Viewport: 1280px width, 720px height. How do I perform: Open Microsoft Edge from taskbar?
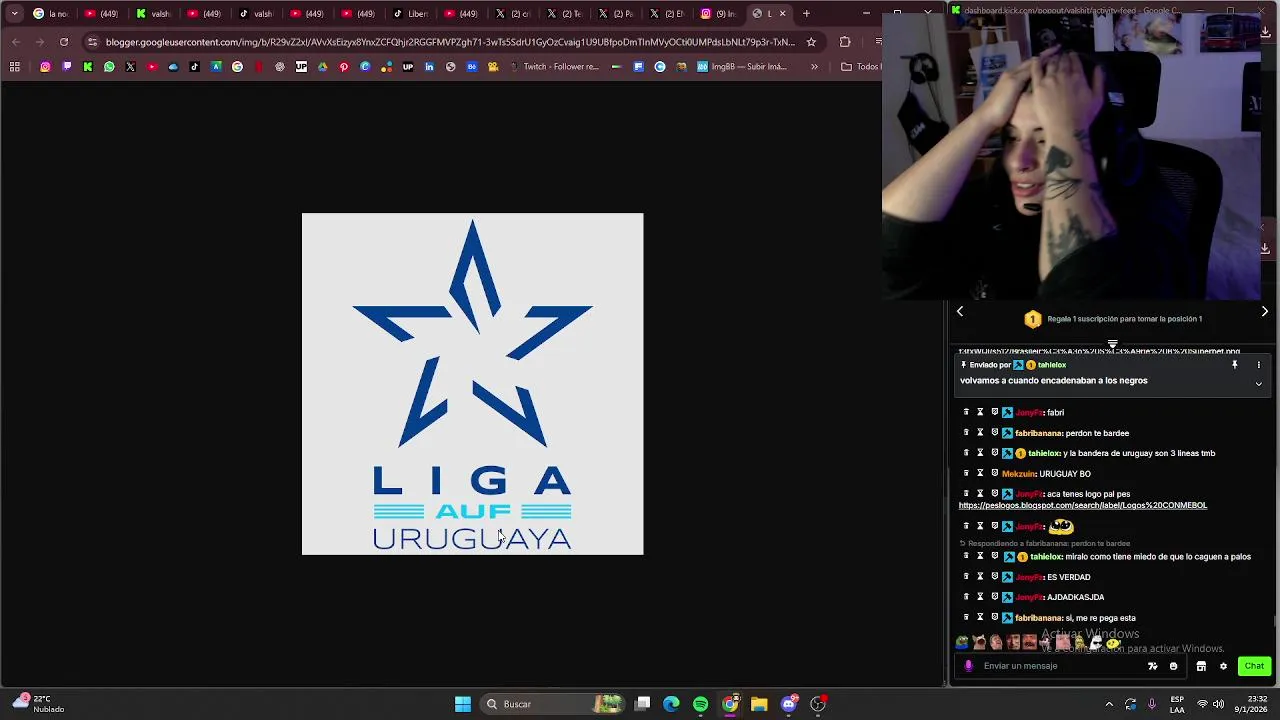click(x=671, y=704)
